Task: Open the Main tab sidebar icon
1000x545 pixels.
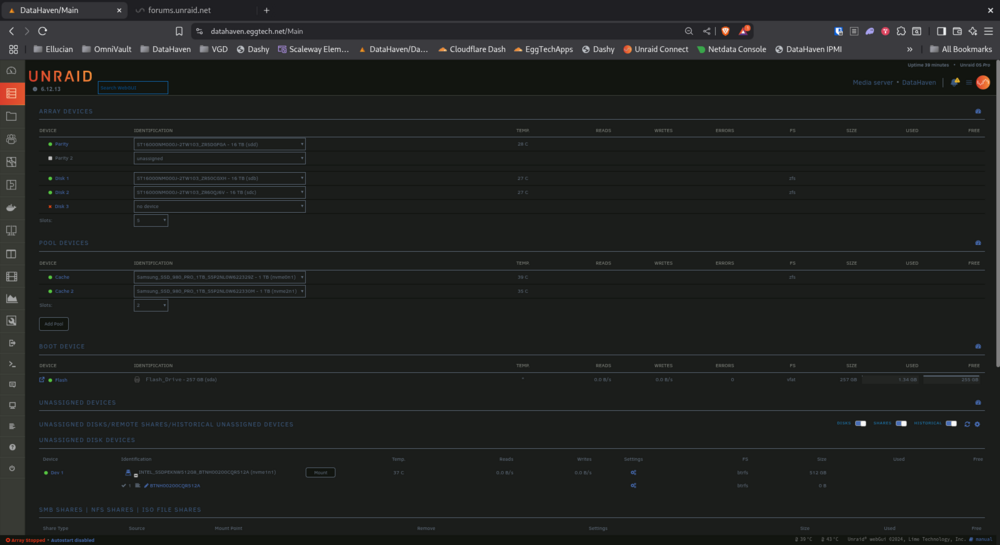Action: pos(11,94)
